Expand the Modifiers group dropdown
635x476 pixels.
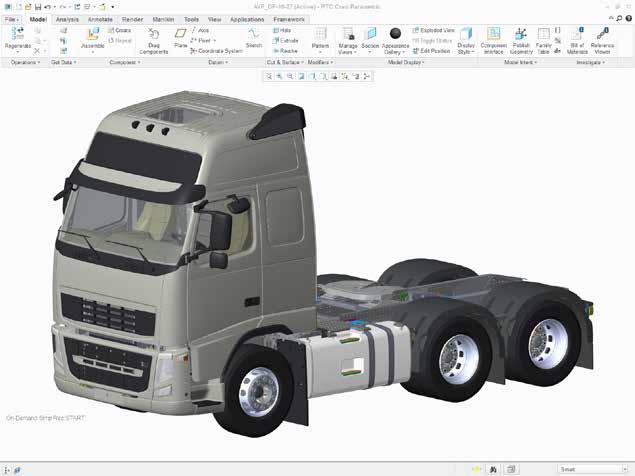[x=320, y=62]
